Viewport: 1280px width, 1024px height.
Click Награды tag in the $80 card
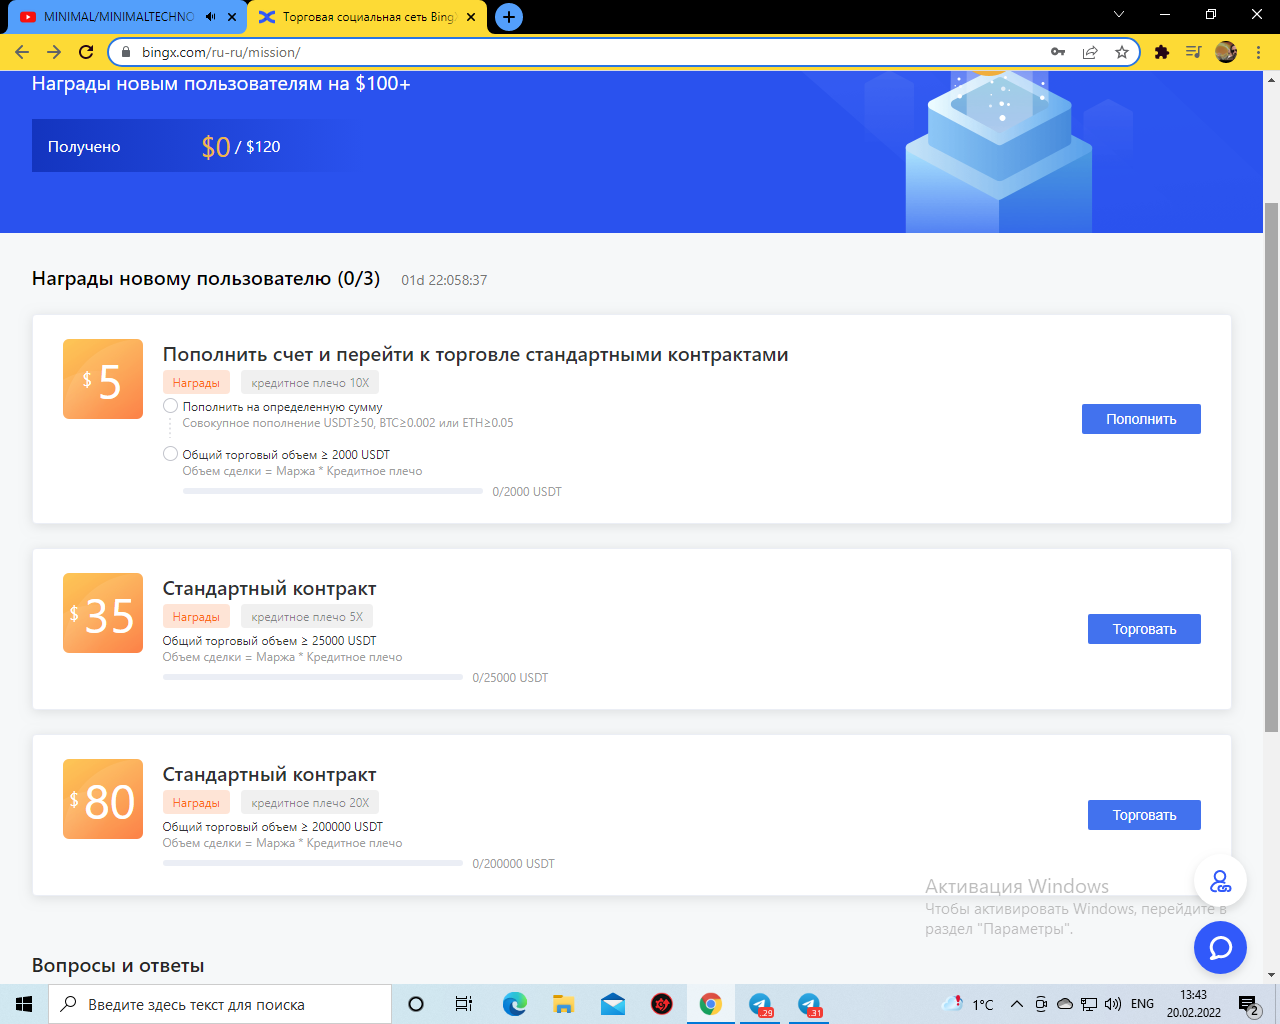click(x=196, y=803)
